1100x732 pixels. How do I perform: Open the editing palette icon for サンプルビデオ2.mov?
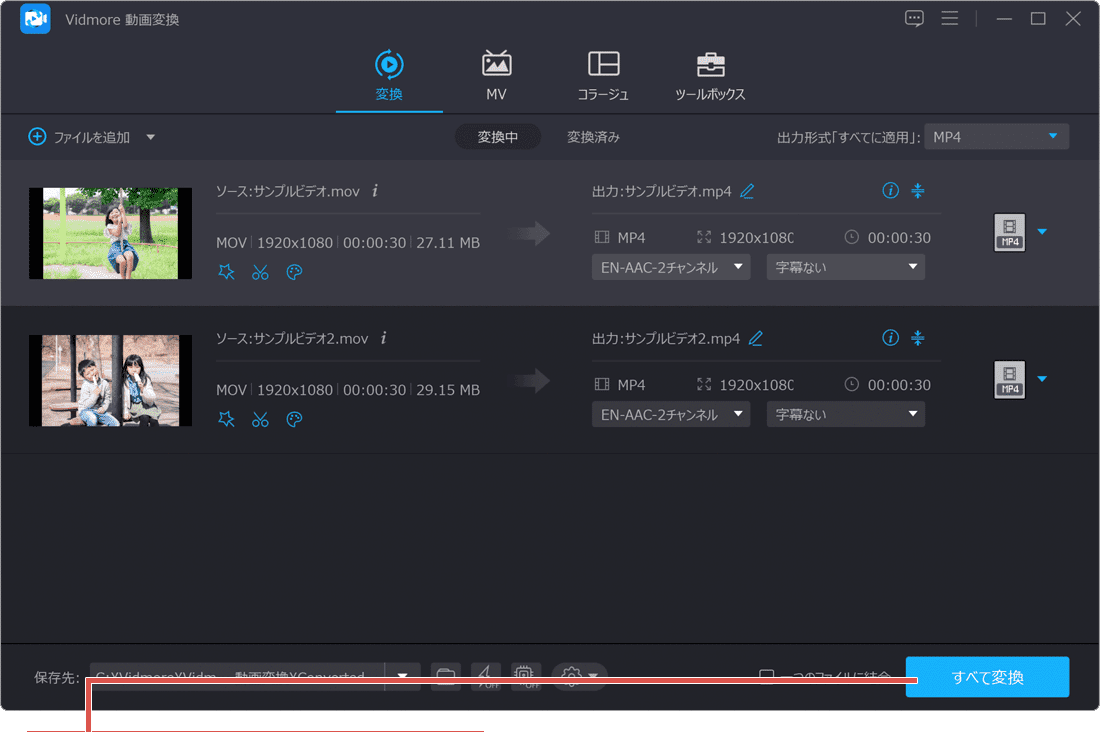point(294,419)
